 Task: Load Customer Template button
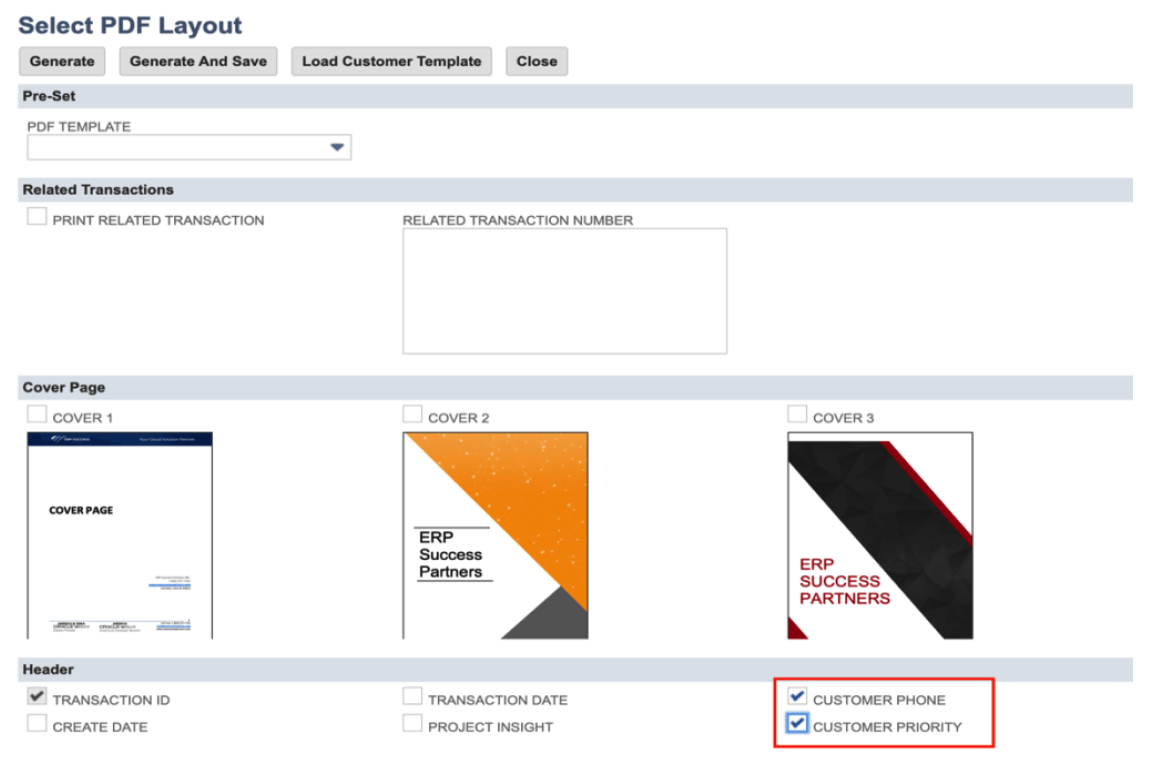[x=391, y=61]
